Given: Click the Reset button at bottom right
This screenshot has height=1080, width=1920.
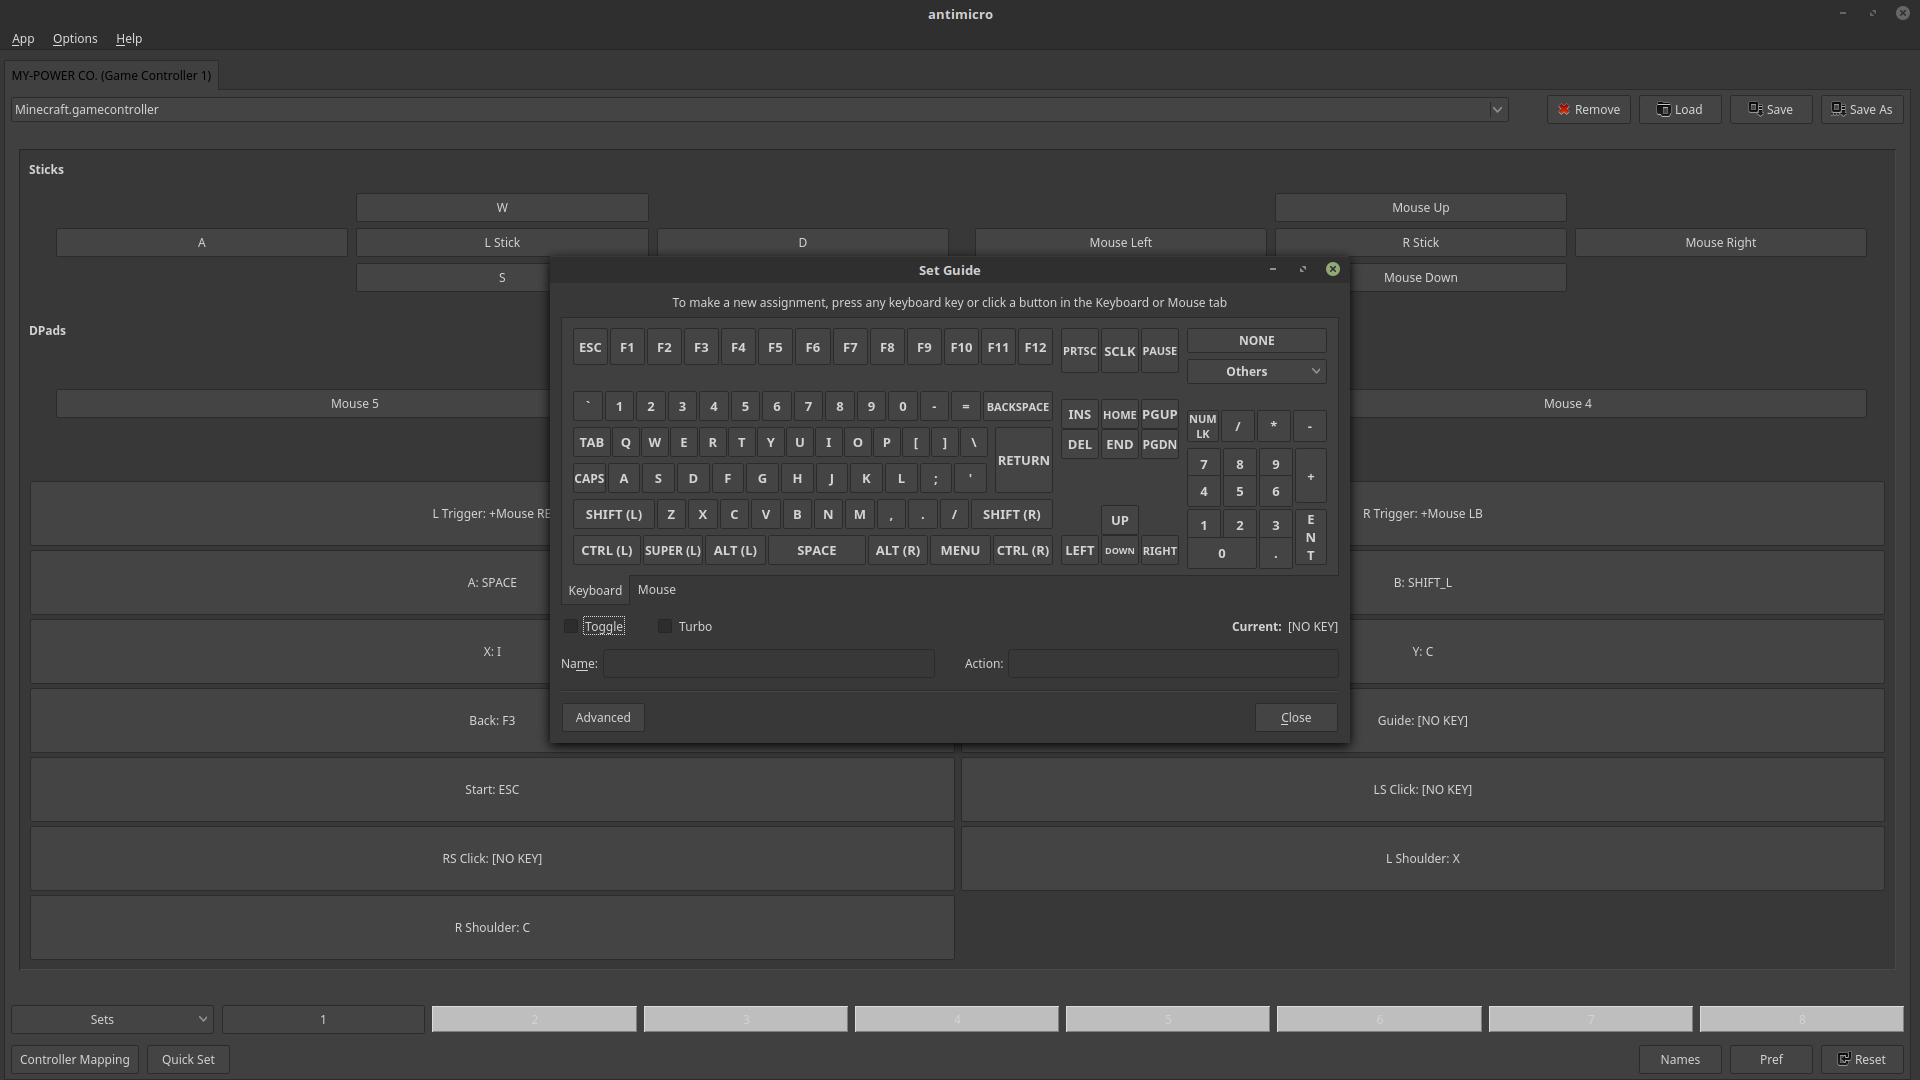Looking at the screenshot, I should (x=1861, y=1060).
